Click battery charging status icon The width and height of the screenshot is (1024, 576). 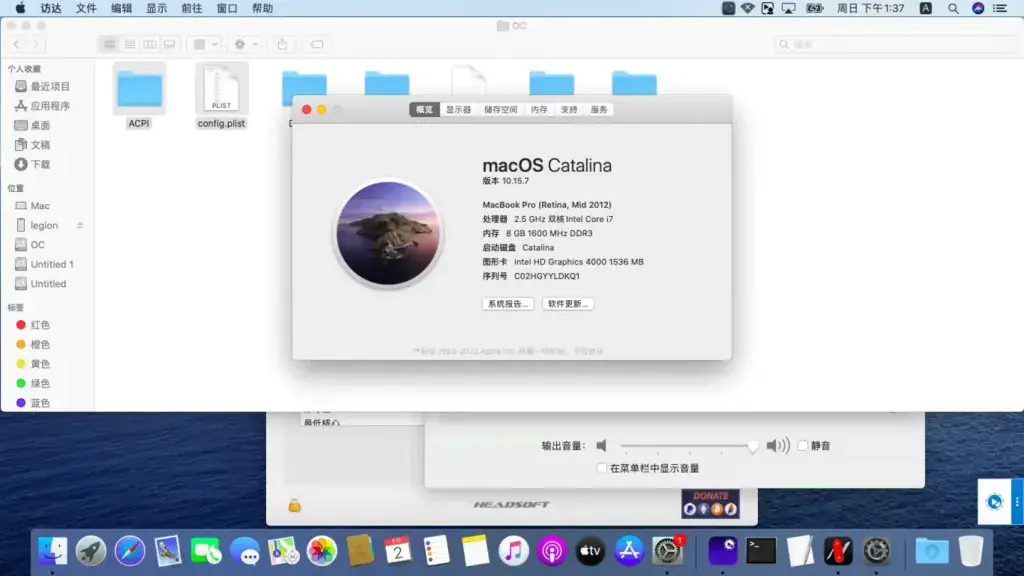click(814, 8)
